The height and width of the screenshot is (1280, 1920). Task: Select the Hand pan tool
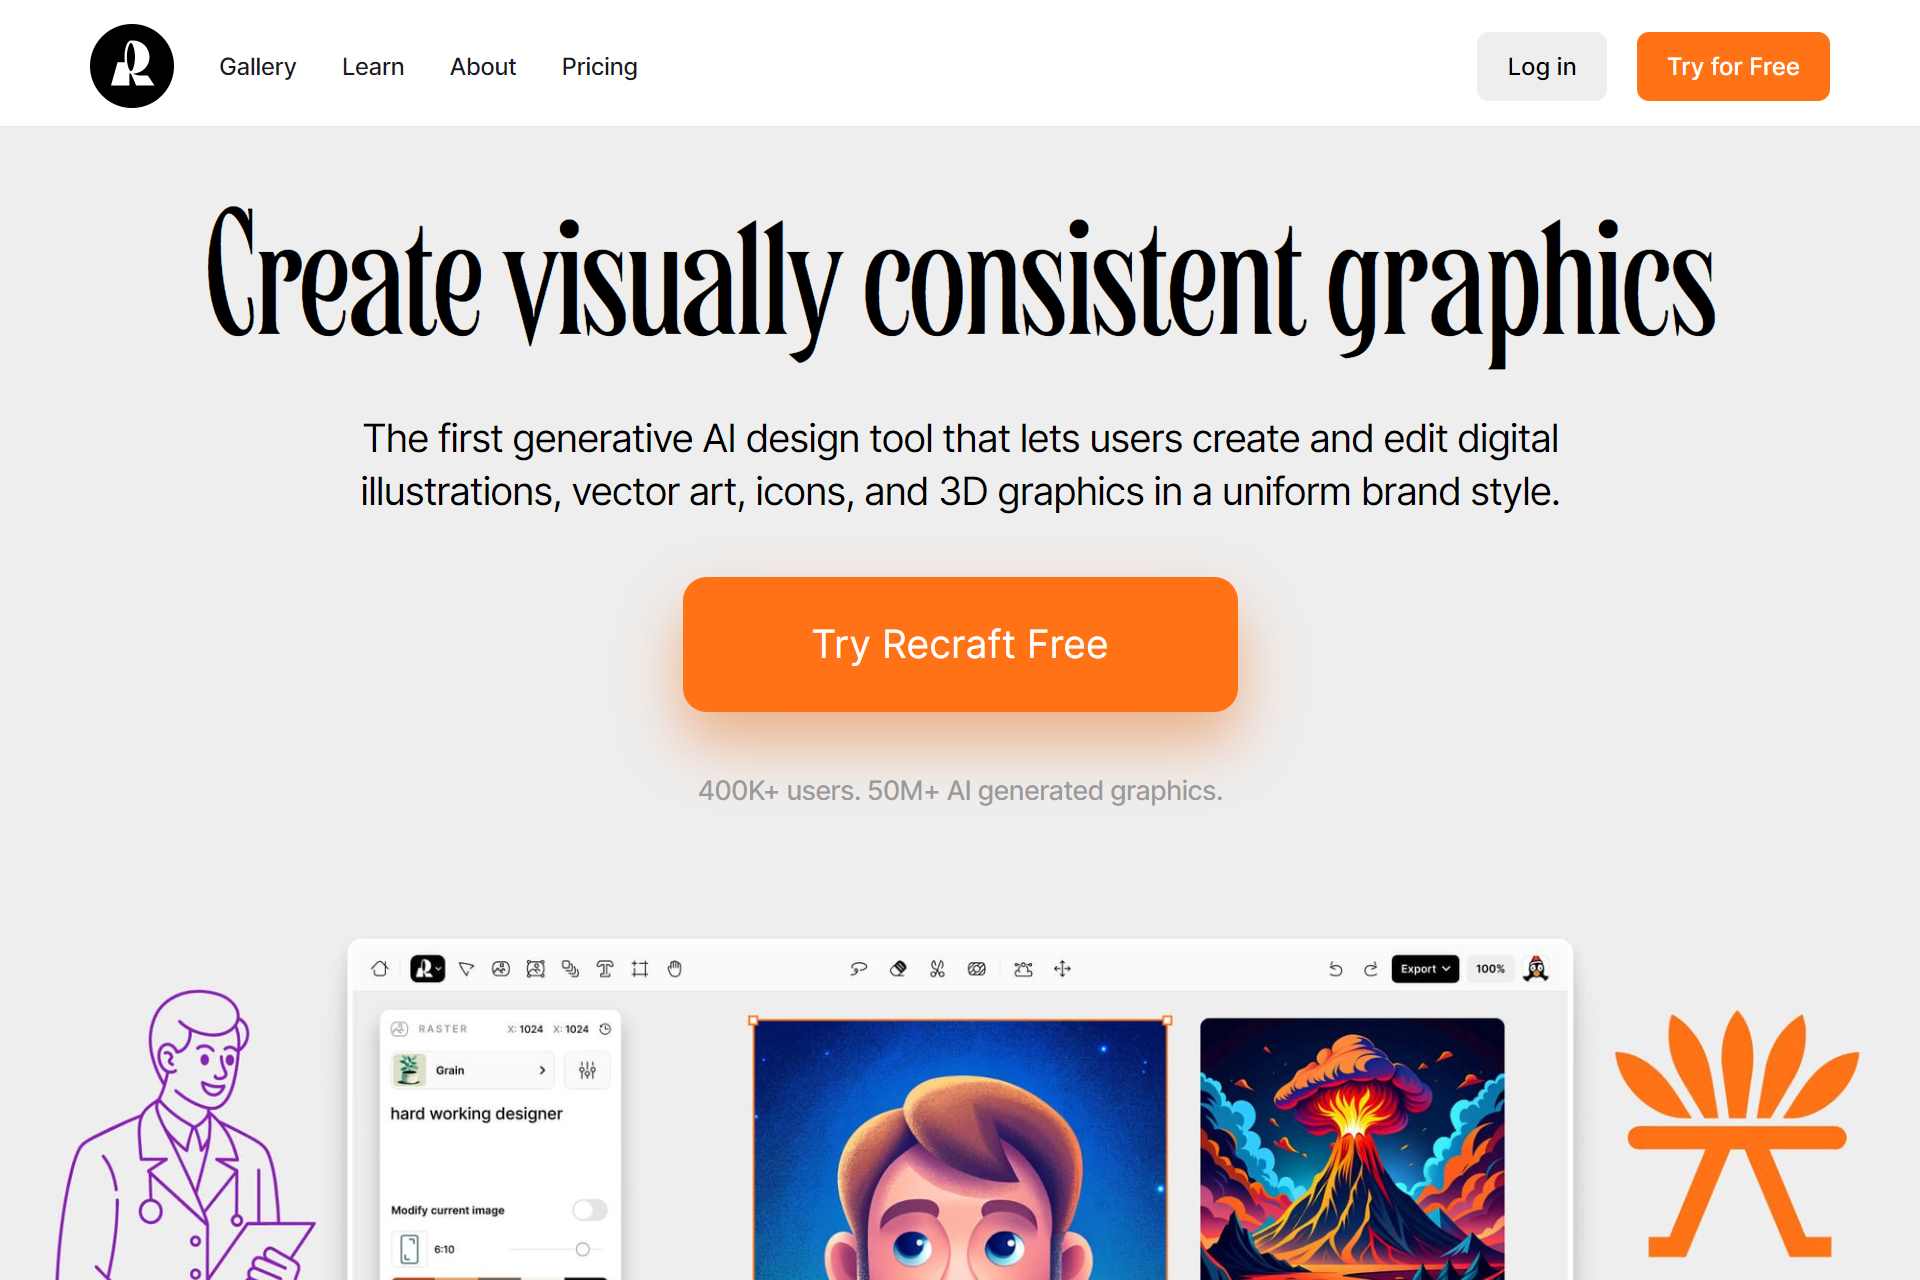pyautogui.click(x=675, y=968)
